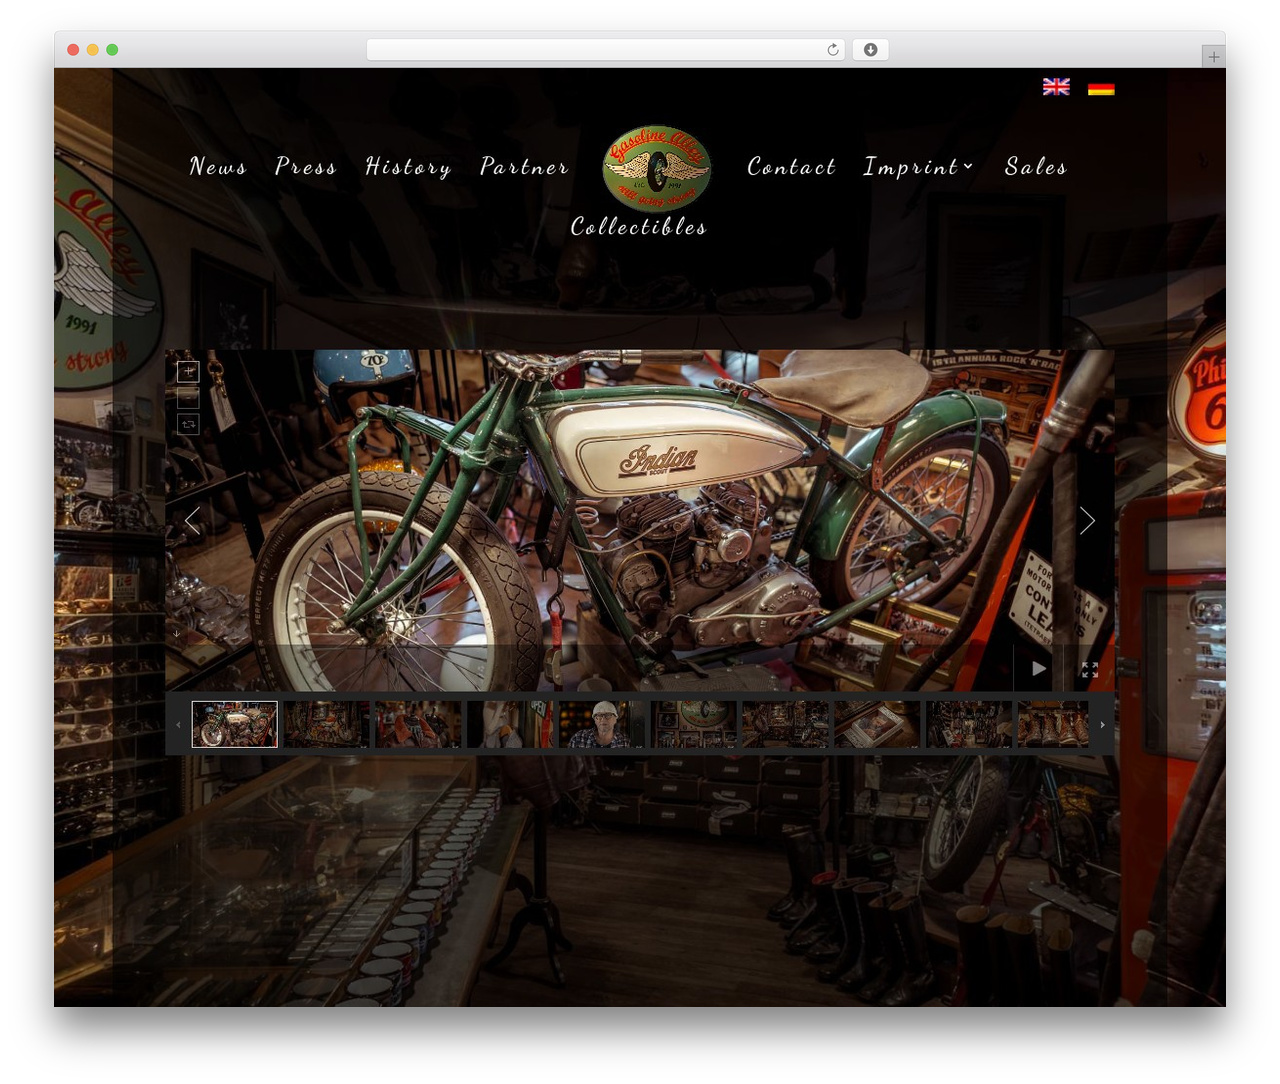Image resolution: width=1280 pixels, height=1084 pixels.
Task: Select the Indian motorcycle thumbnail
Action: tap(235, 724)
